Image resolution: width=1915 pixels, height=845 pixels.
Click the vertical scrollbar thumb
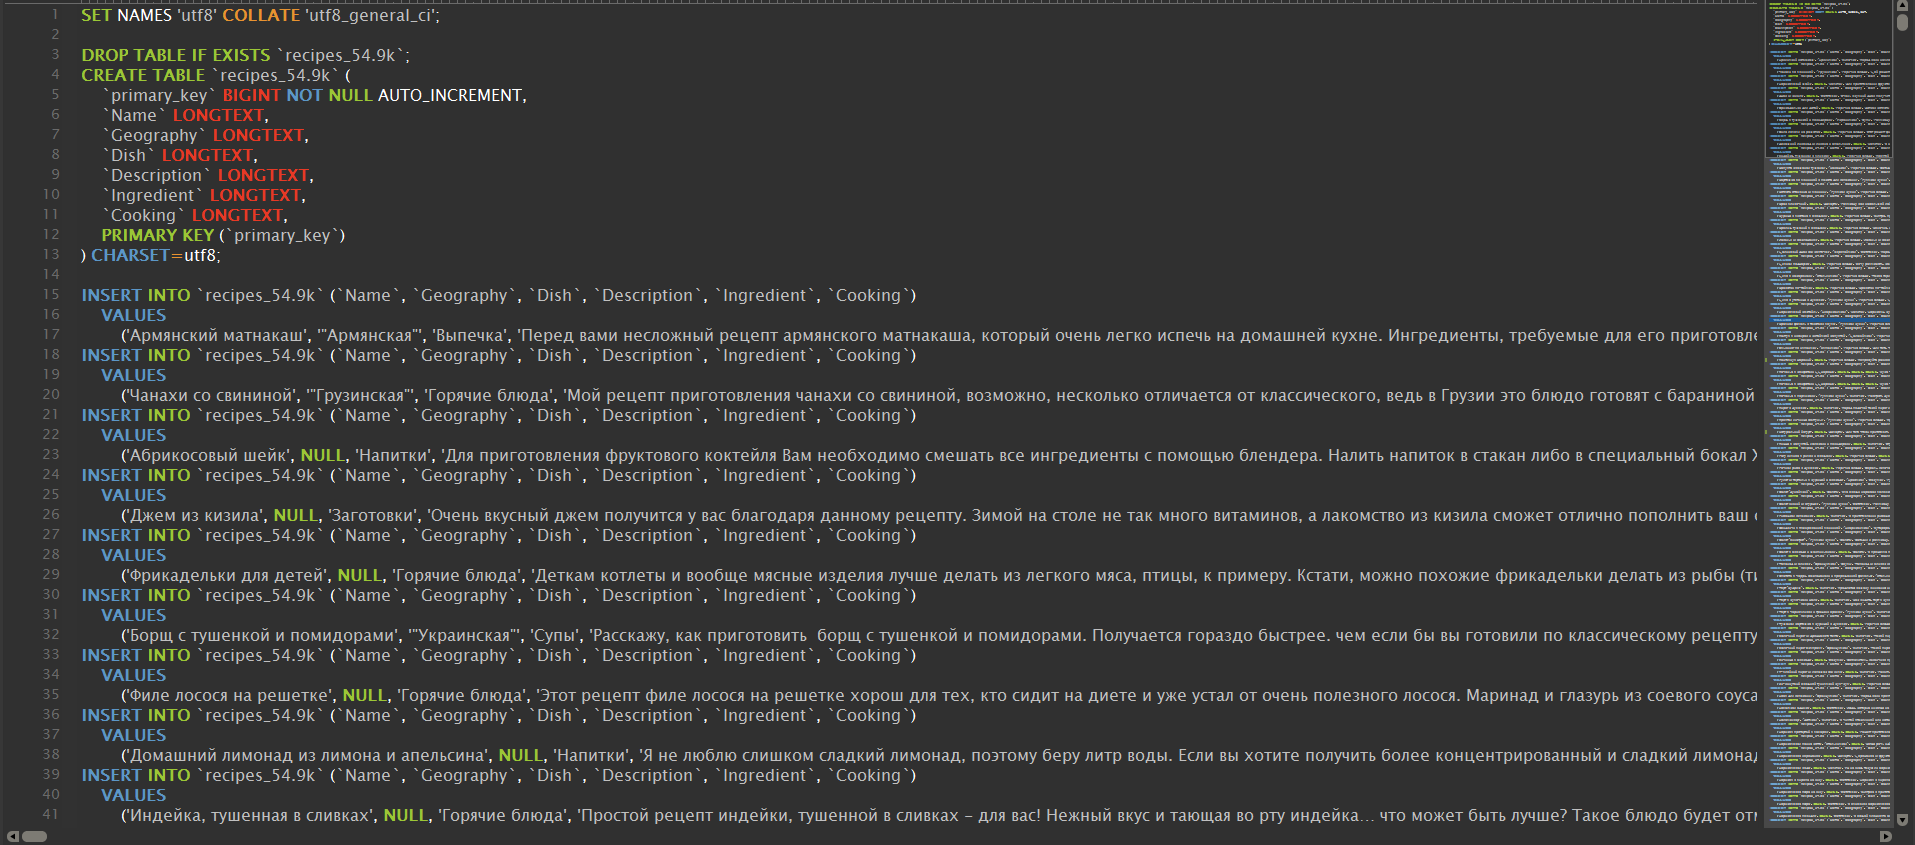click(1903, 24)
